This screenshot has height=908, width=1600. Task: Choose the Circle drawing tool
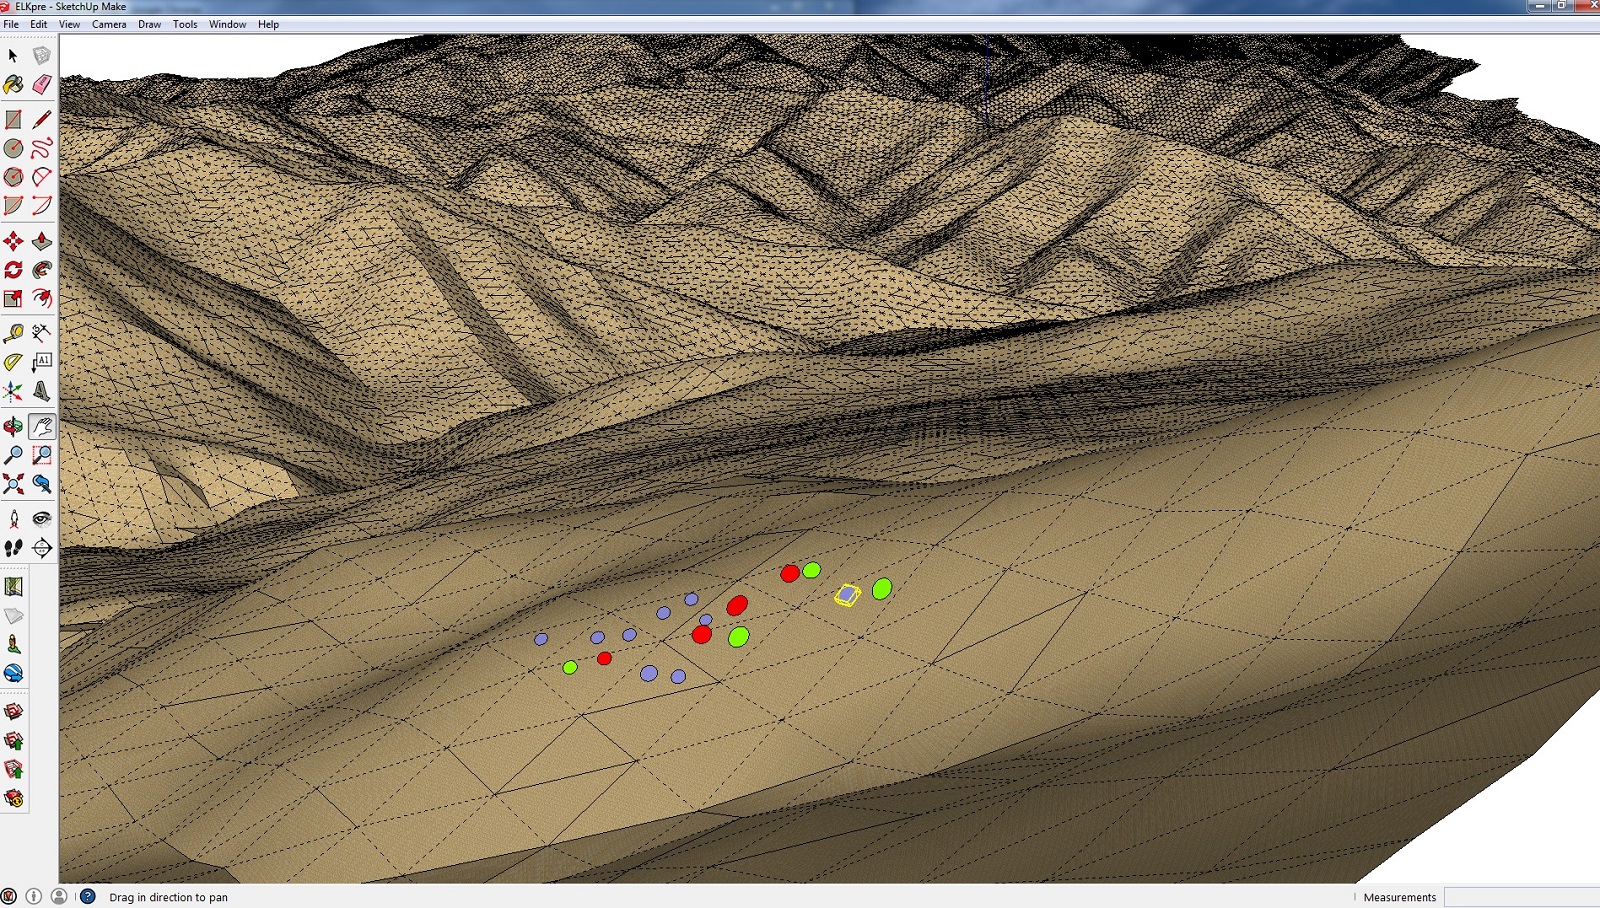[13, 149]
